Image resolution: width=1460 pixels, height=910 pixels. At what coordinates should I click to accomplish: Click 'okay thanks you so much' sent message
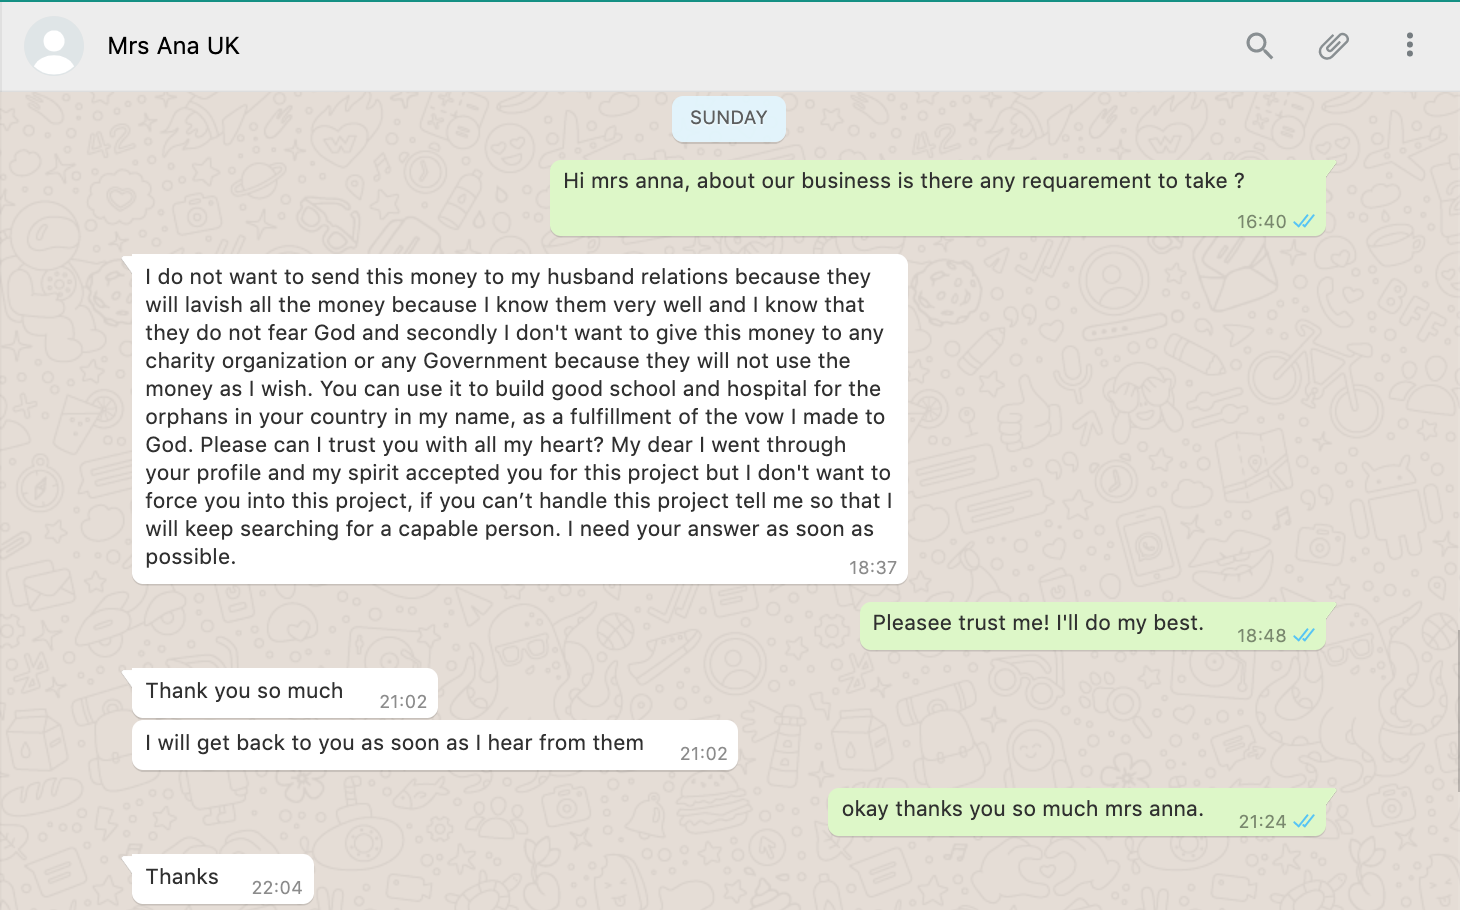point(1022,809)
